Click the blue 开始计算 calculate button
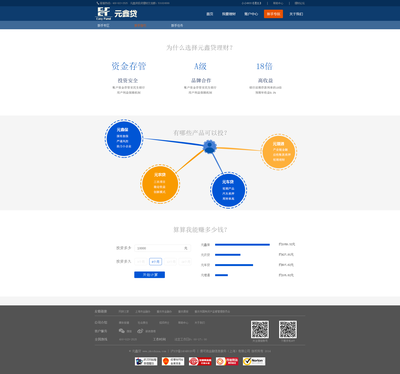The image size is (400, 374). (149, 275)
